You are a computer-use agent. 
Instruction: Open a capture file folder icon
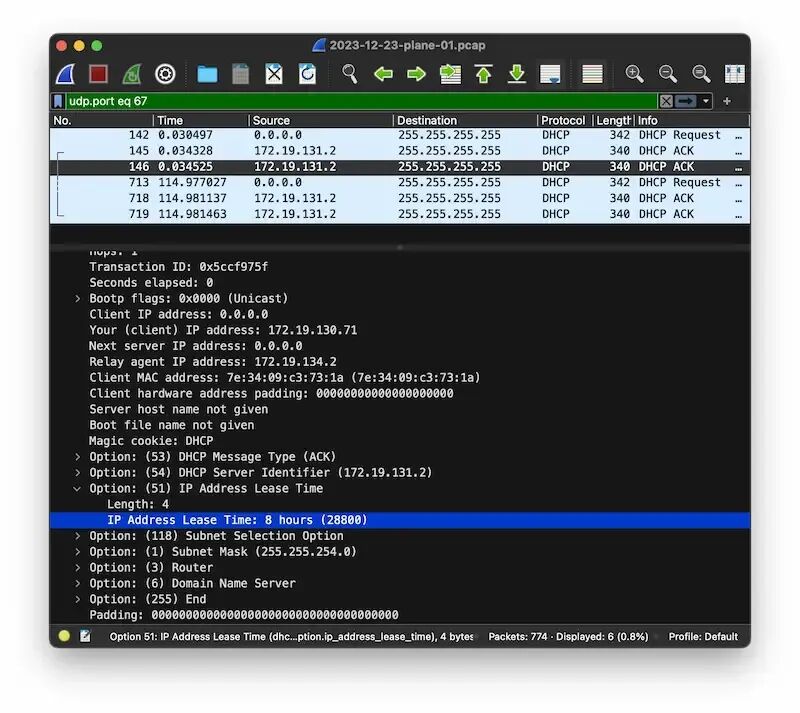207,75
